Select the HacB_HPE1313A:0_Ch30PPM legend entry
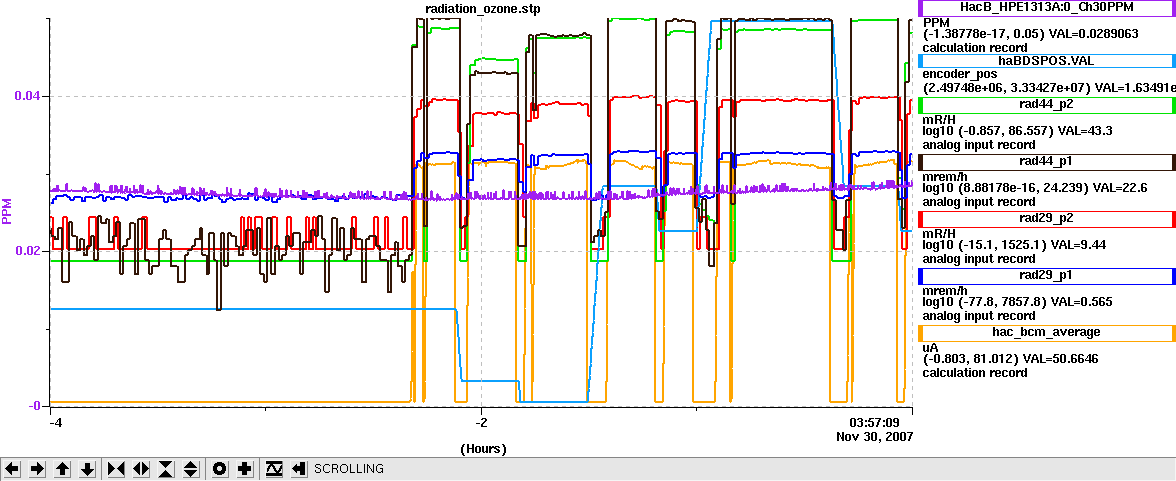Viewport: 1176px width, 481px height. point(1046,7)
